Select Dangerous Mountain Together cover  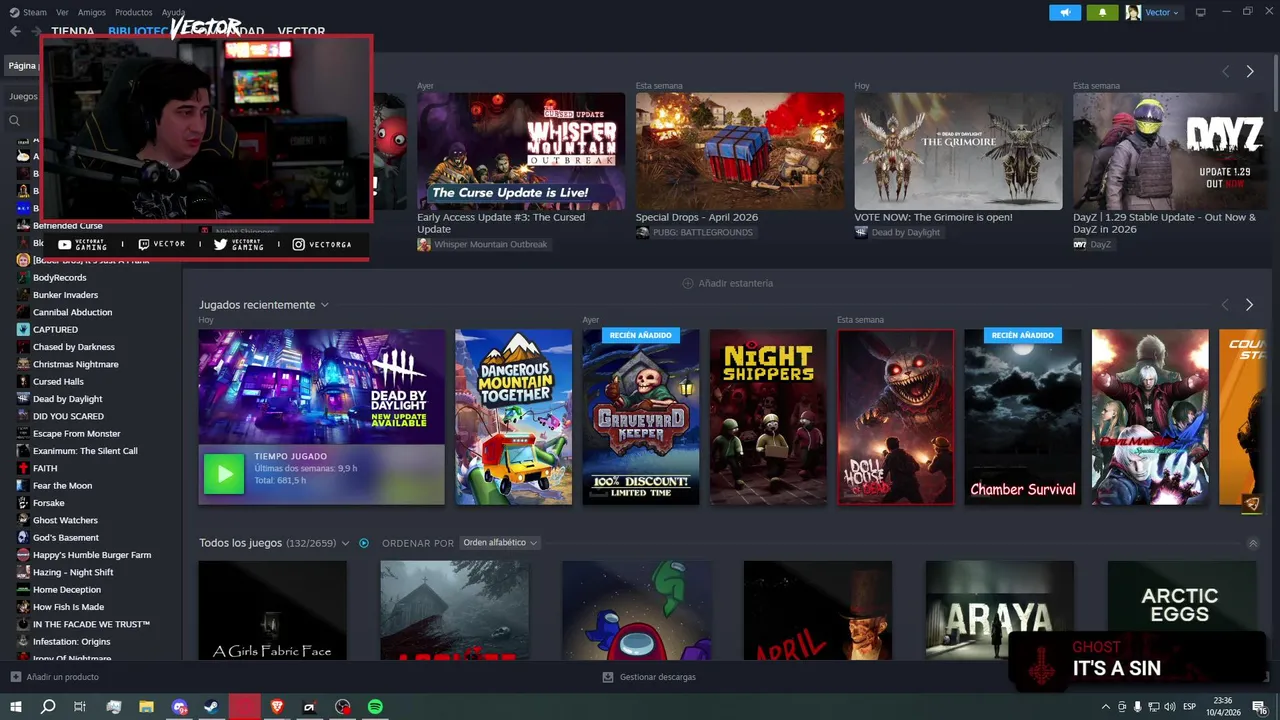[514, 417]
